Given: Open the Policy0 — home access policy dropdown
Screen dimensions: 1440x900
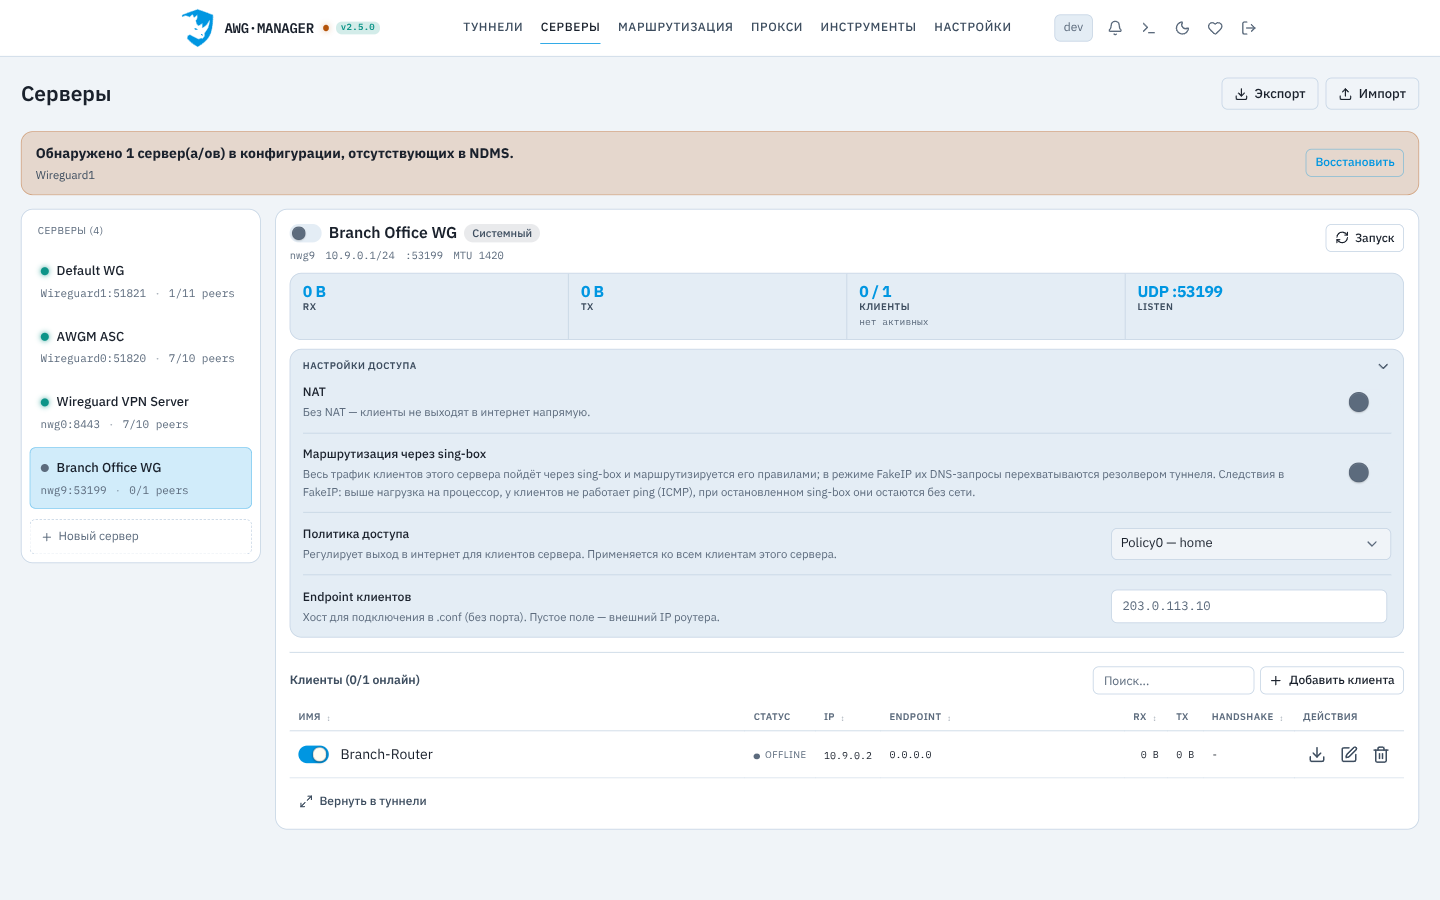Looking at the screenshot, I should (1250, 543).
